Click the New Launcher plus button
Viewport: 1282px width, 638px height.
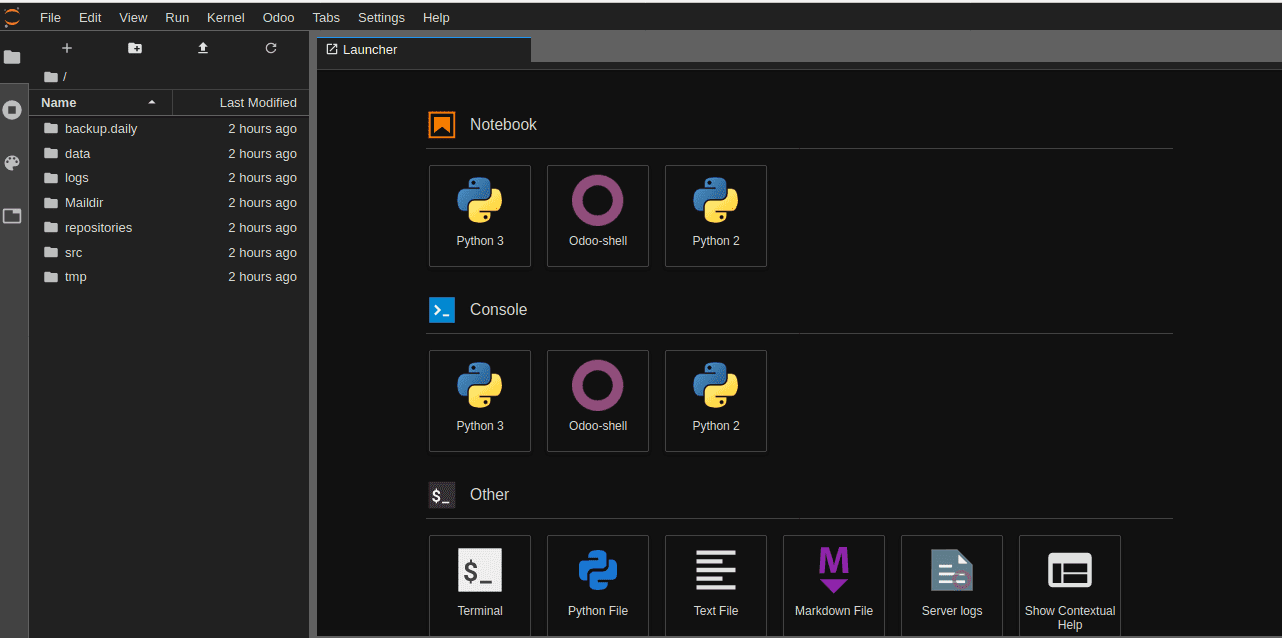point(67,48)
